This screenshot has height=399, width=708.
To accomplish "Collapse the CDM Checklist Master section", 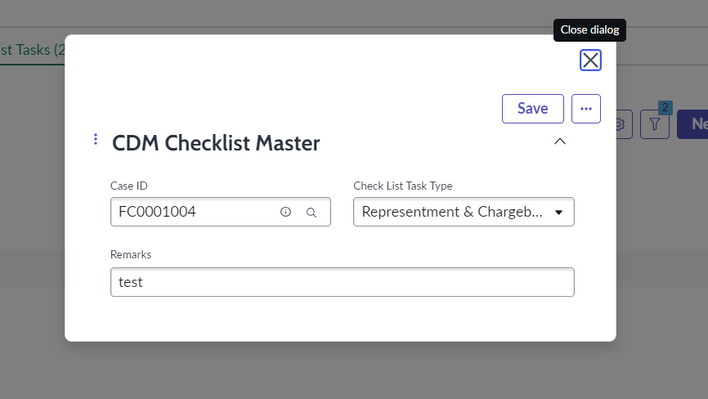I will [x=560, y=141].
